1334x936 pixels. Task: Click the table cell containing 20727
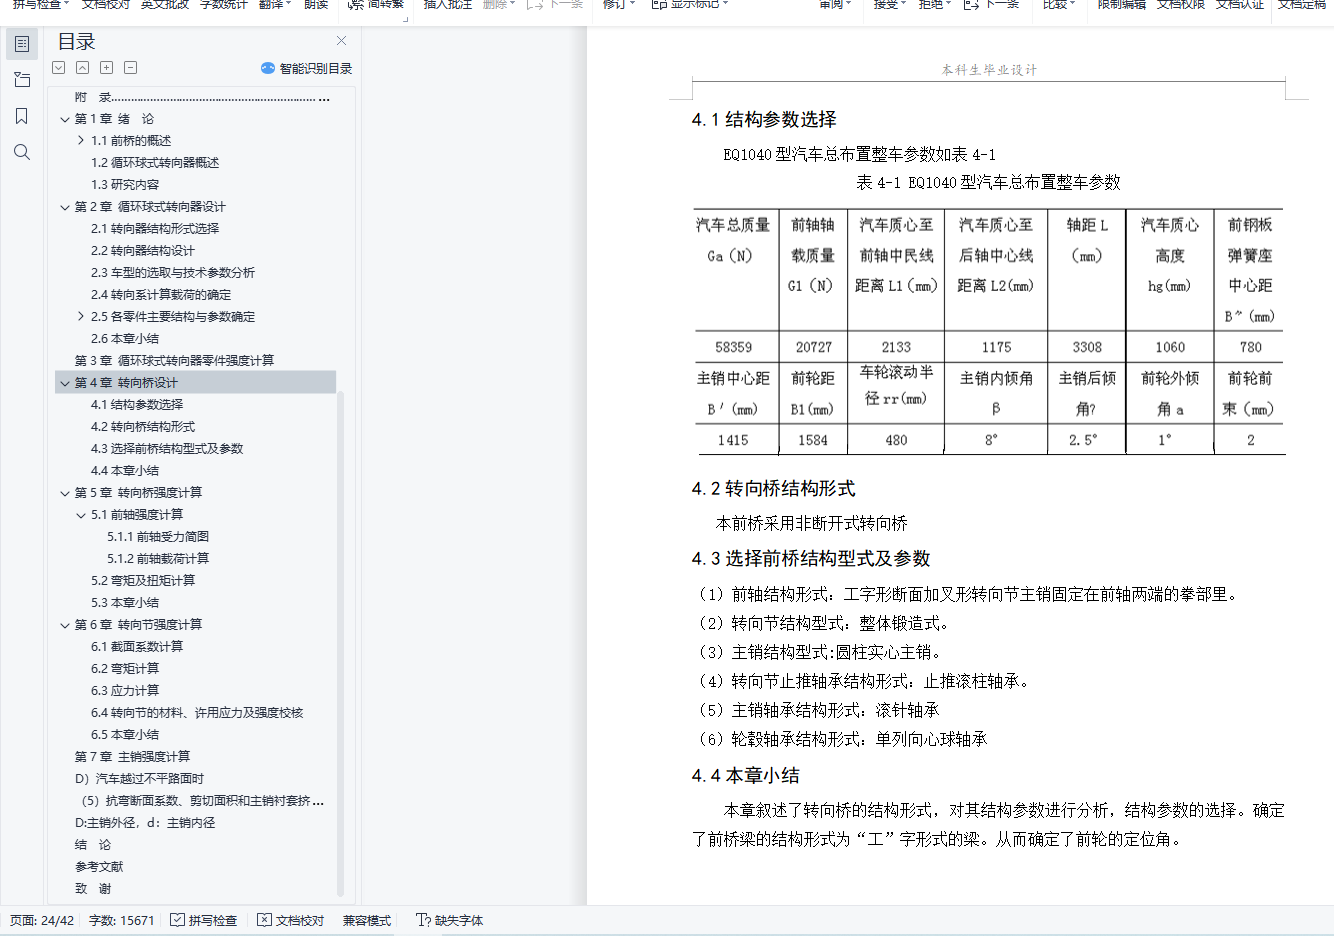pyautogui.click(x=813, y=347)
